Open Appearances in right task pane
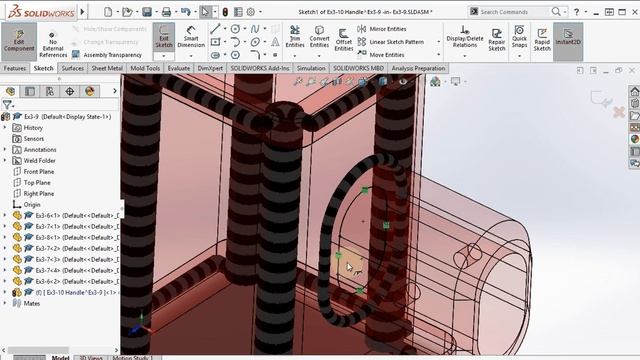 (x=634, y=139)
